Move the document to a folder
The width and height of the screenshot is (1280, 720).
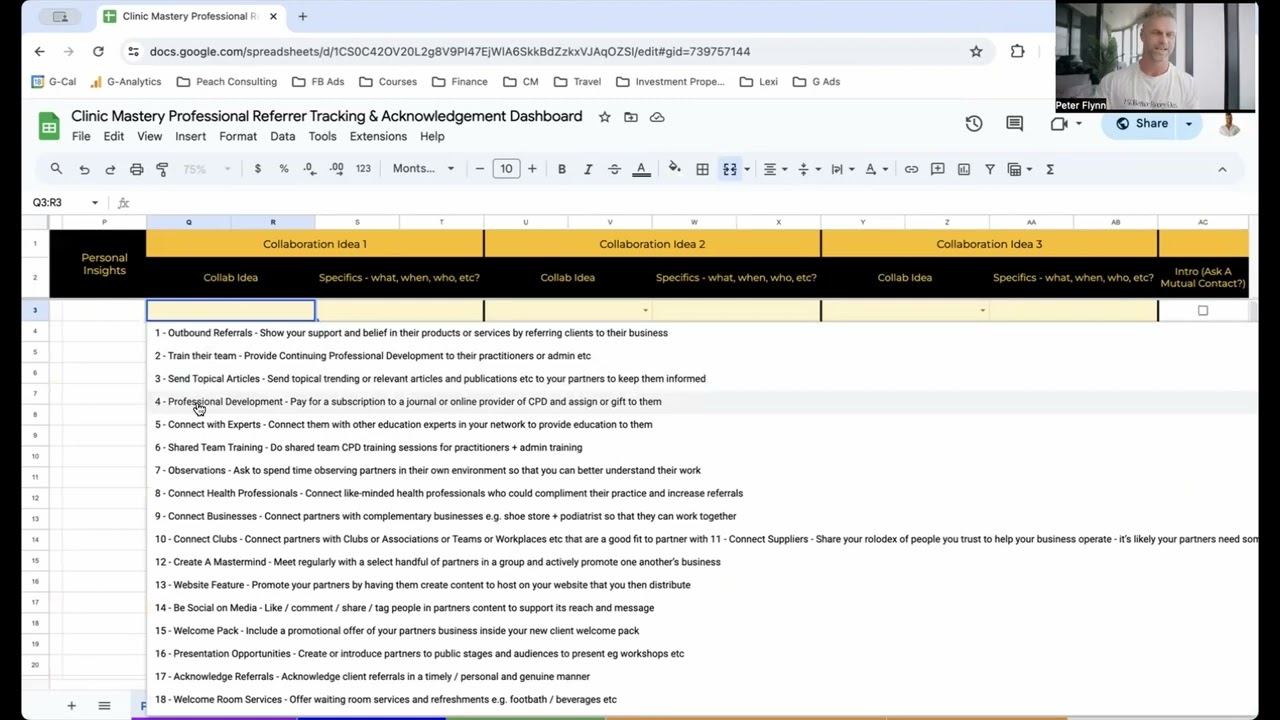coord(631,117)
